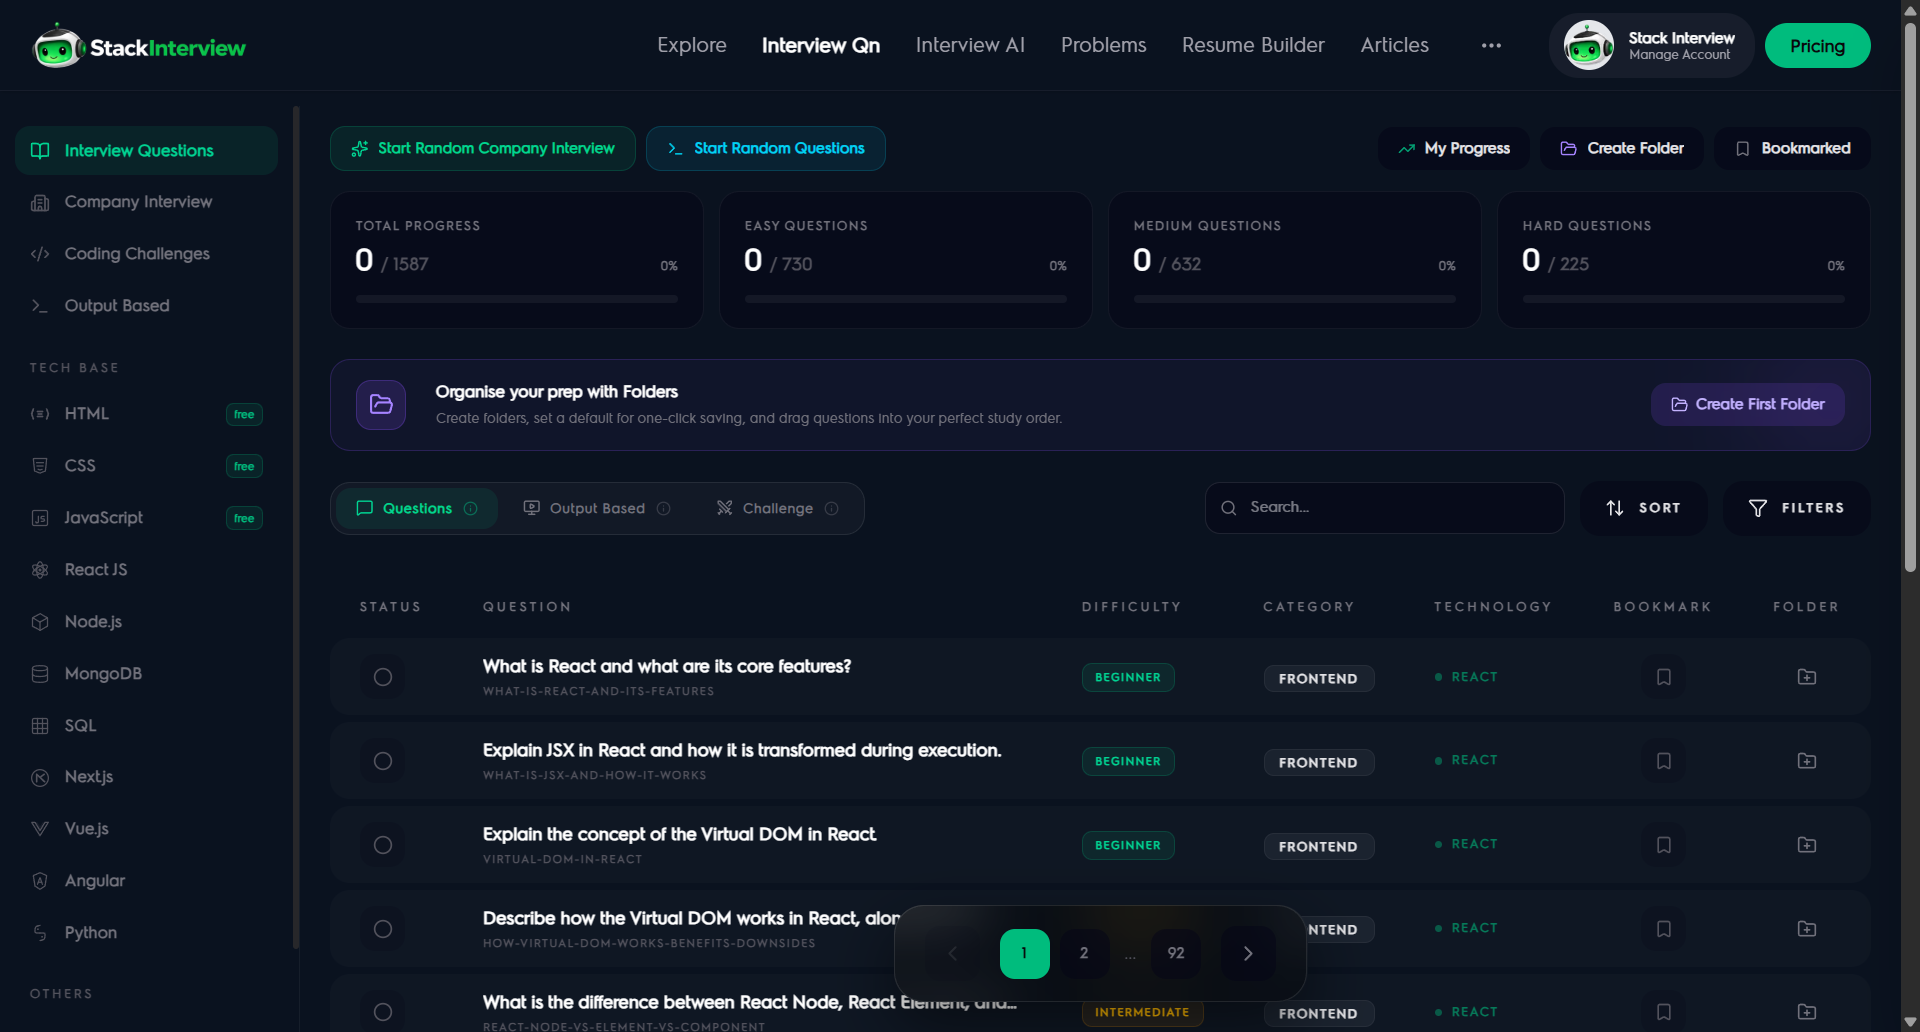Select MongoDB in Tech Base list

pyautogui.click(x=146, y=674)
